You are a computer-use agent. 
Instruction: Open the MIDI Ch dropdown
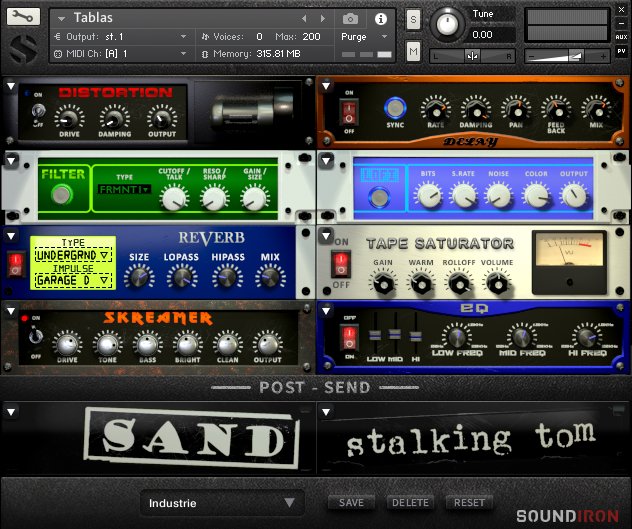tap(120, 54)
